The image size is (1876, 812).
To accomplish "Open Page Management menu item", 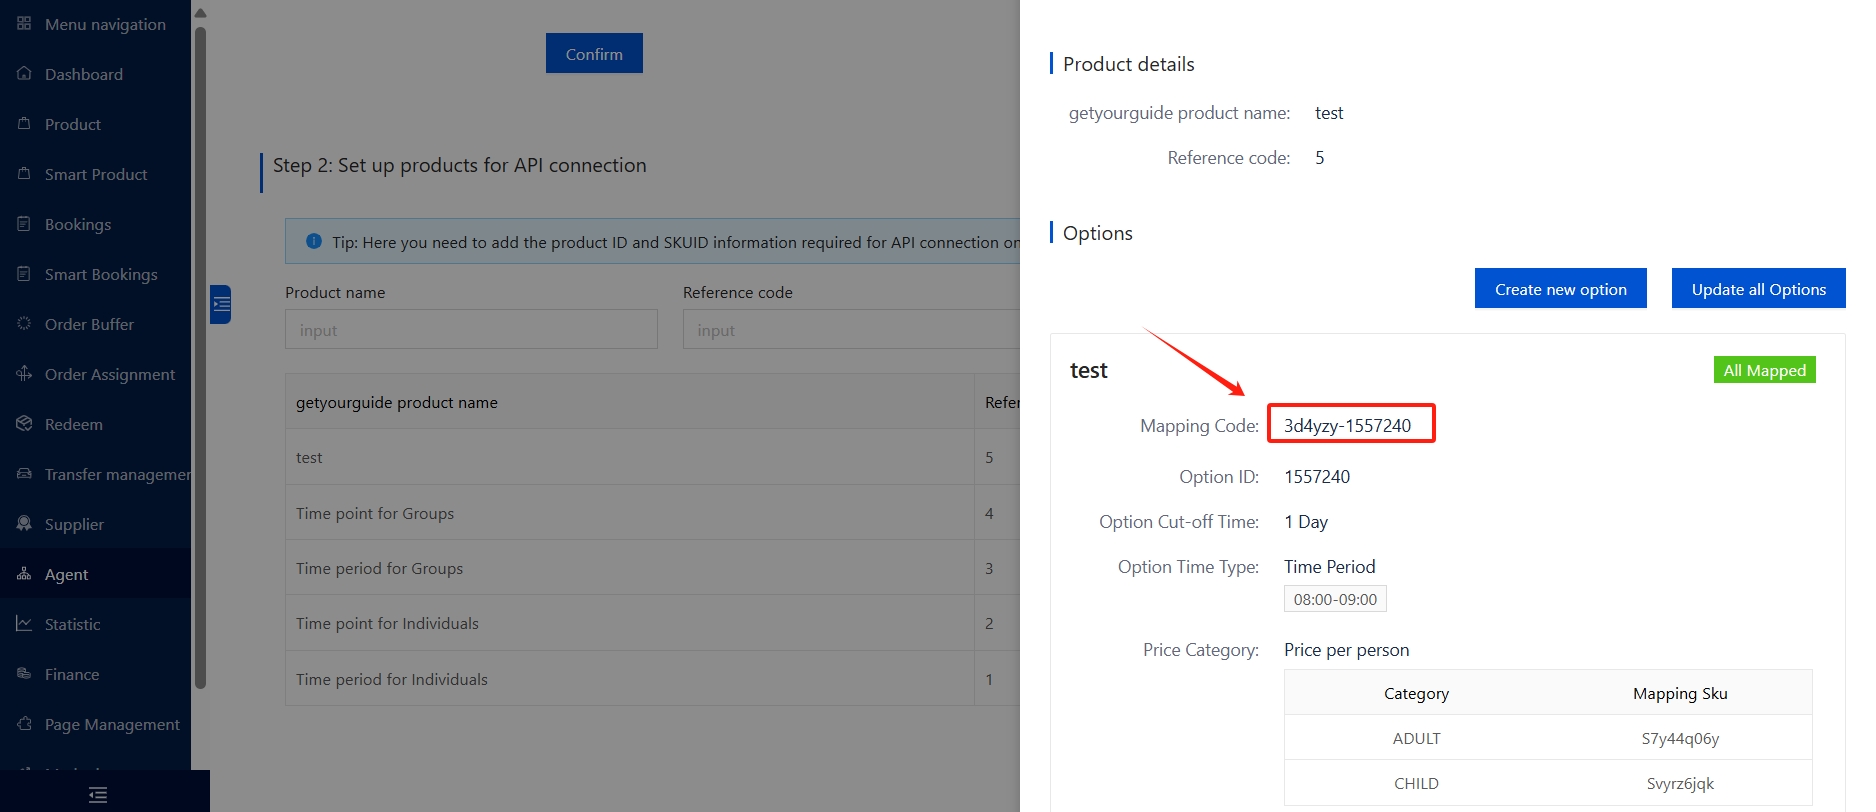I will (112, 724).
